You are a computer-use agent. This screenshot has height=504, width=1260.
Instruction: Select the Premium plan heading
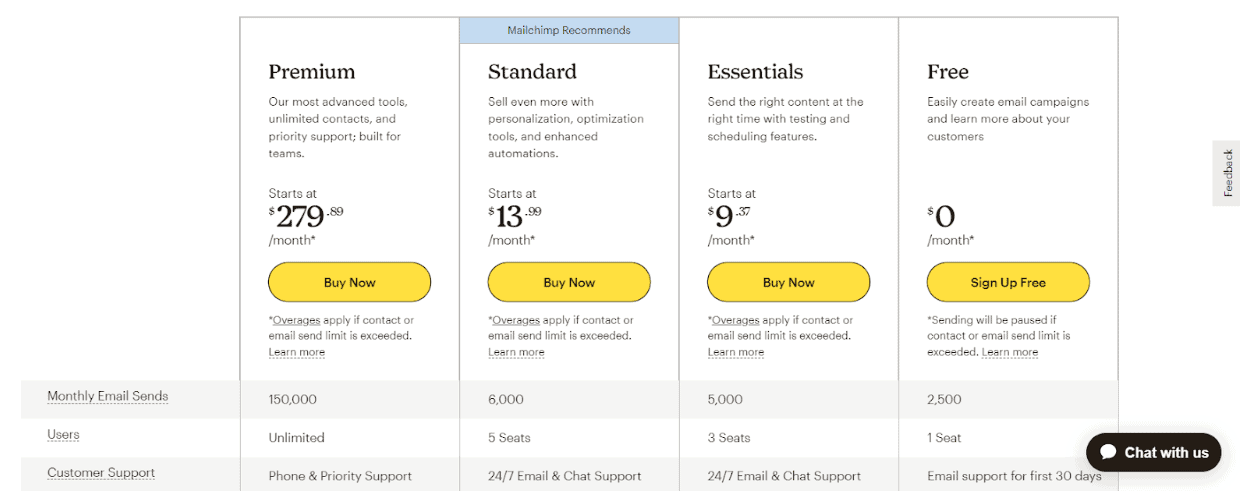click(312, 72)
